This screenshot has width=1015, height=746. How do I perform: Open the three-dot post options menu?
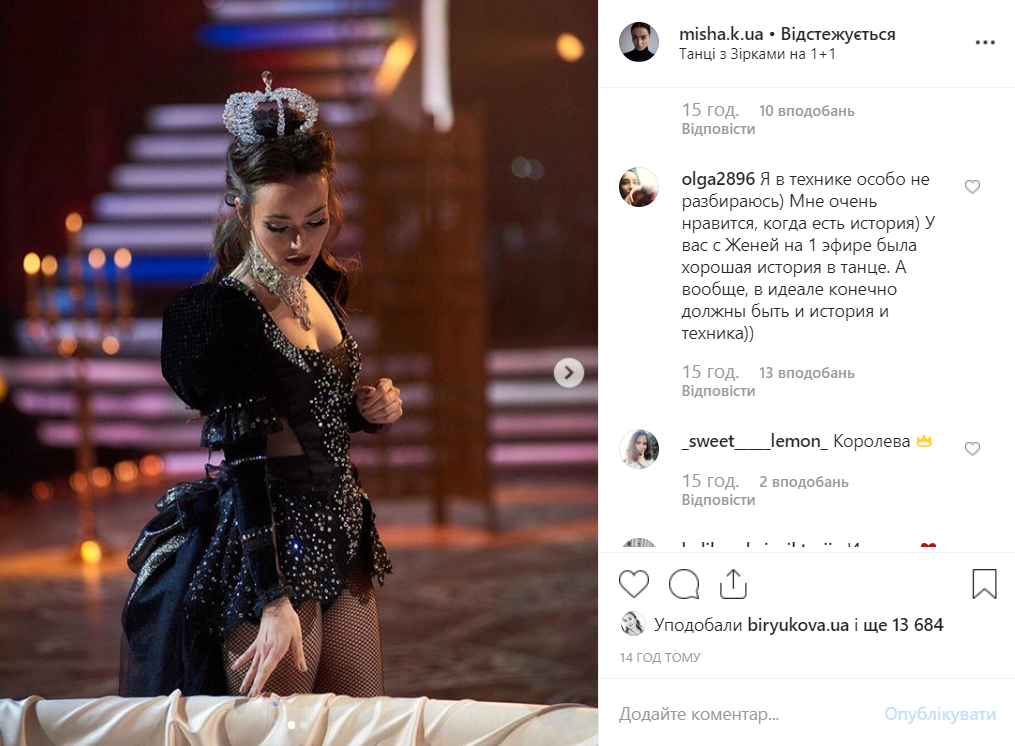pos(985,43)
